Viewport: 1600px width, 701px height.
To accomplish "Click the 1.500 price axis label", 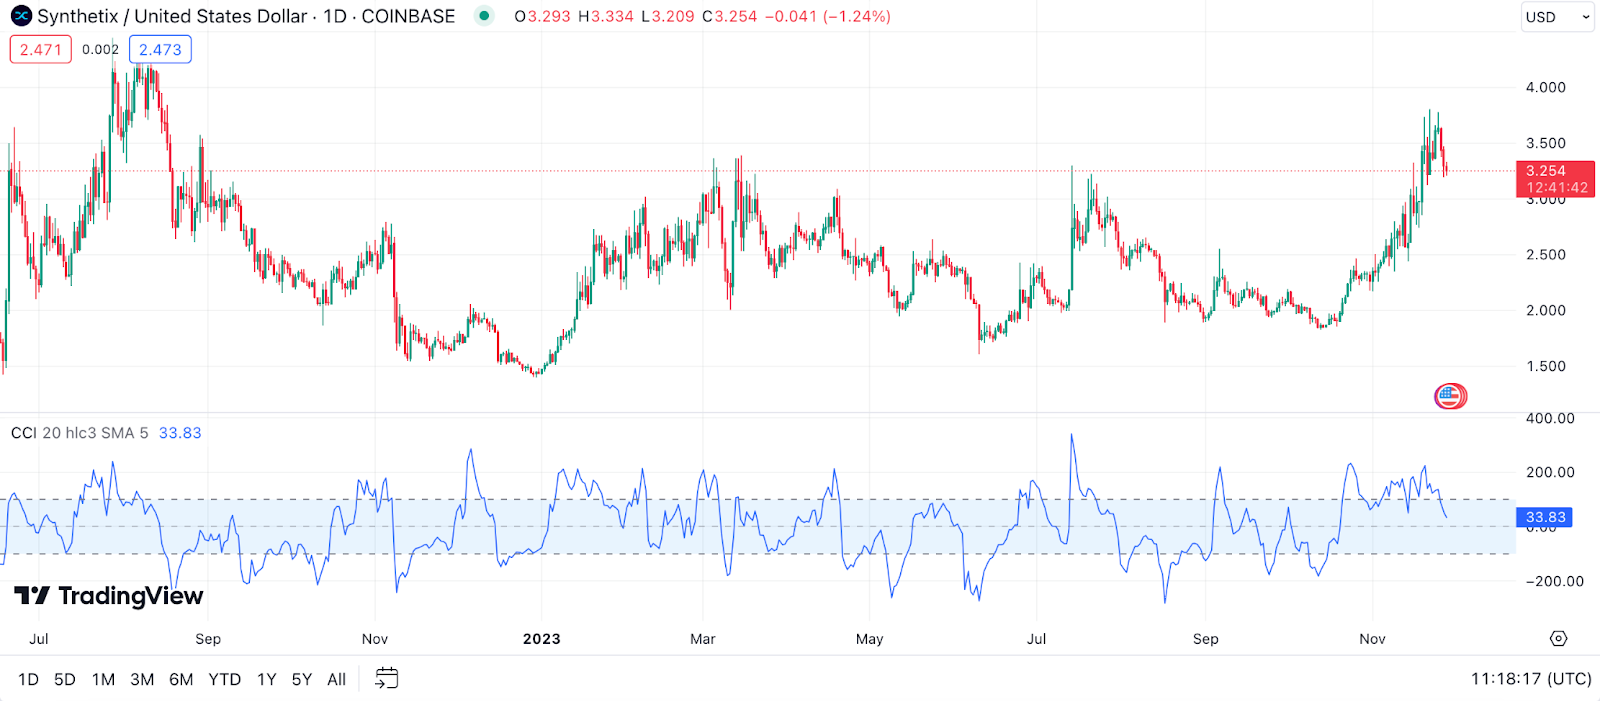I will pos(1545,366).
